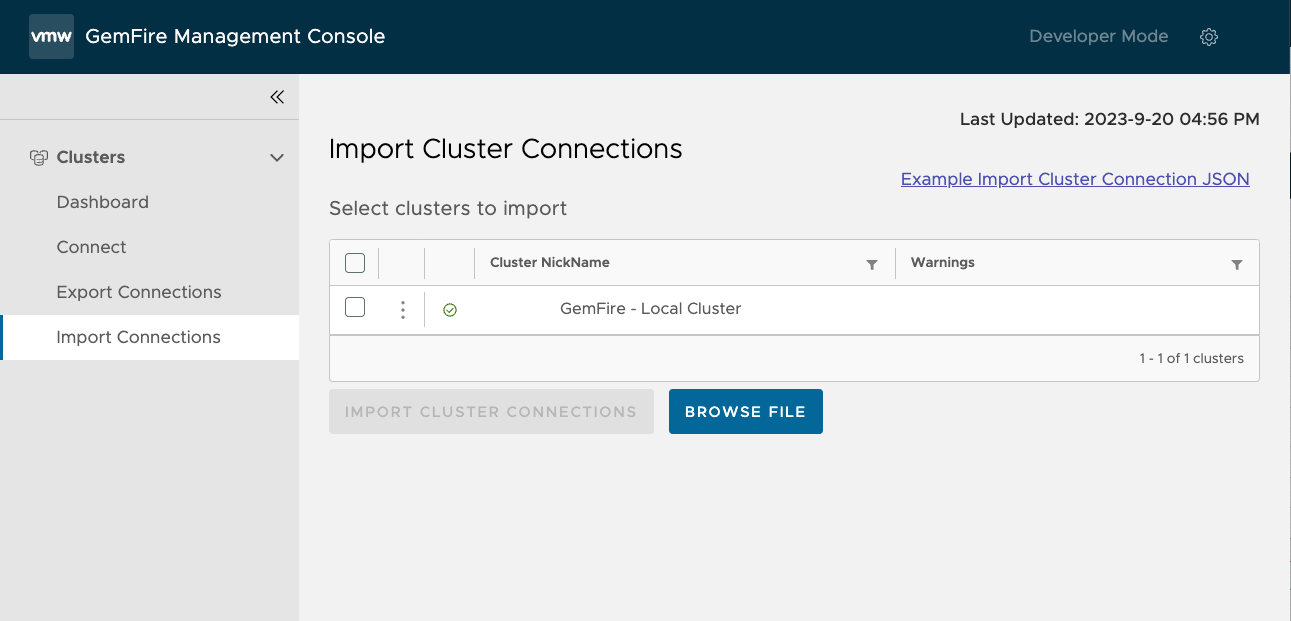
Task: Collapse the Clusters section chevron
Action: point(277,158)
